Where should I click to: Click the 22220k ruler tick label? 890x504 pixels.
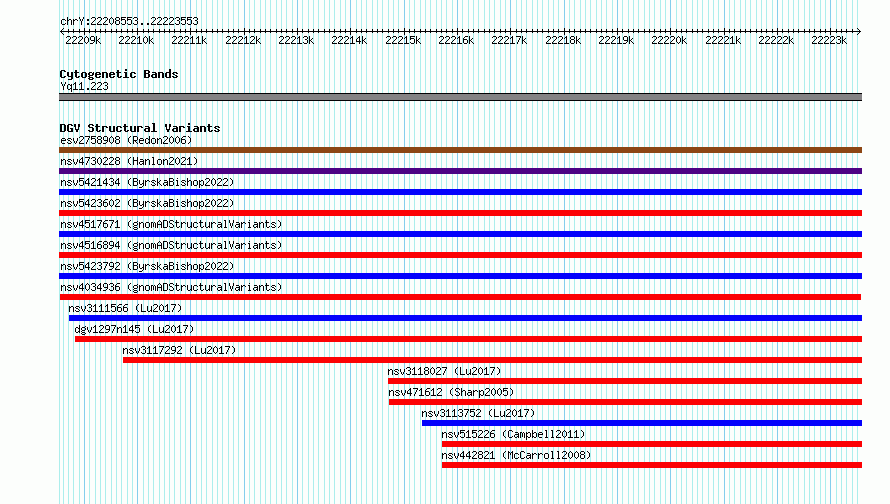tap(669, 40)
